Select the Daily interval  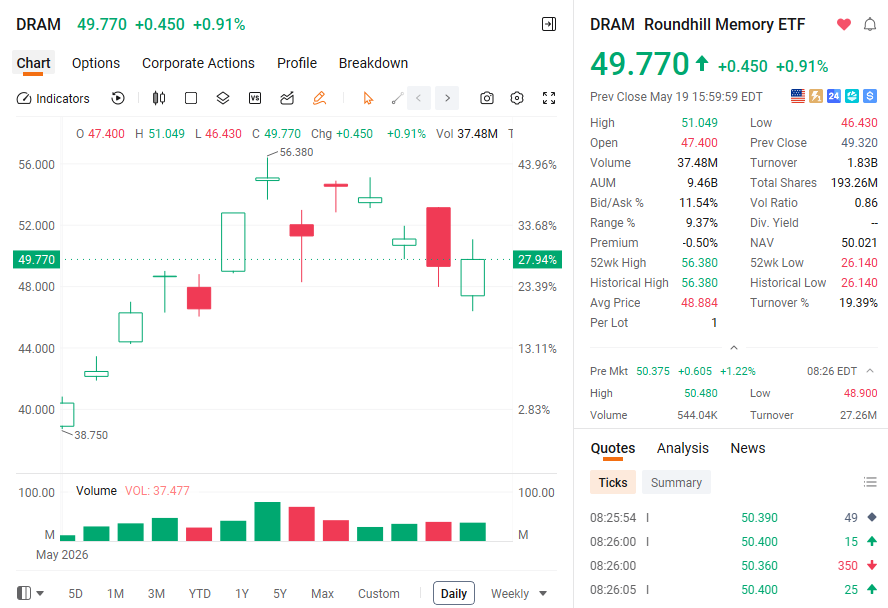click(x=454, y=593)
